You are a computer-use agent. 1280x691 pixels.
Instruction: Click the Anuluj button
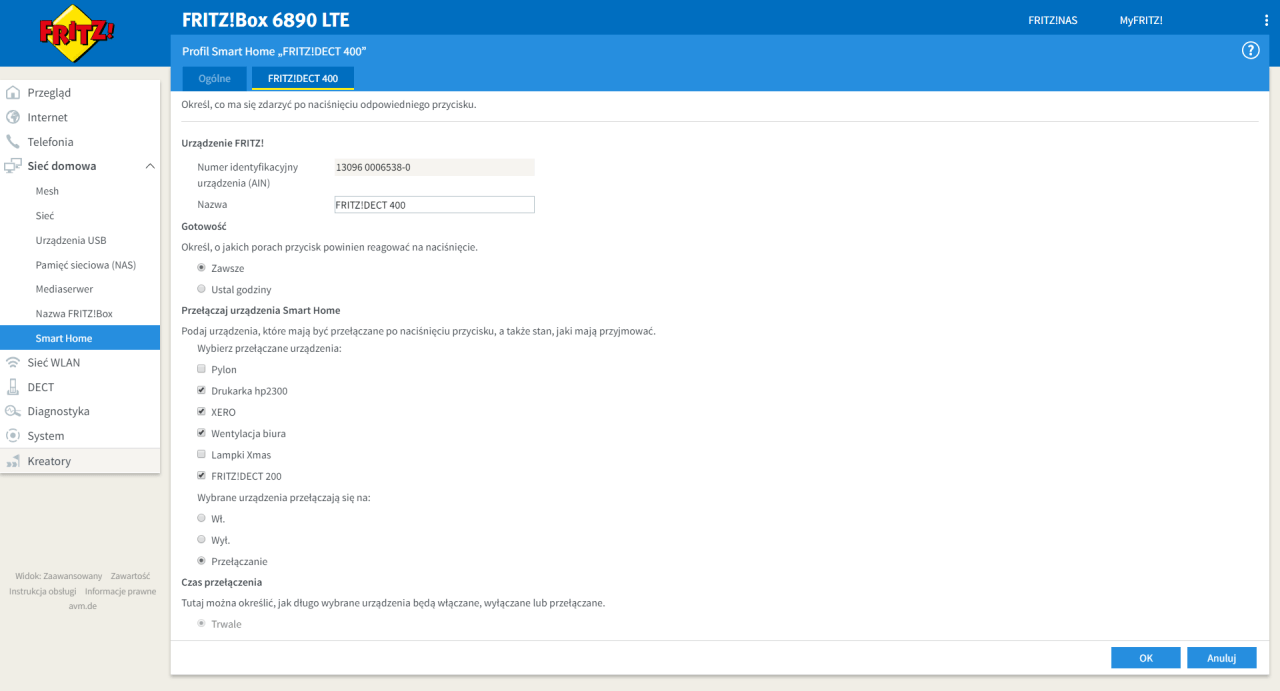[x=1221, y=658]
